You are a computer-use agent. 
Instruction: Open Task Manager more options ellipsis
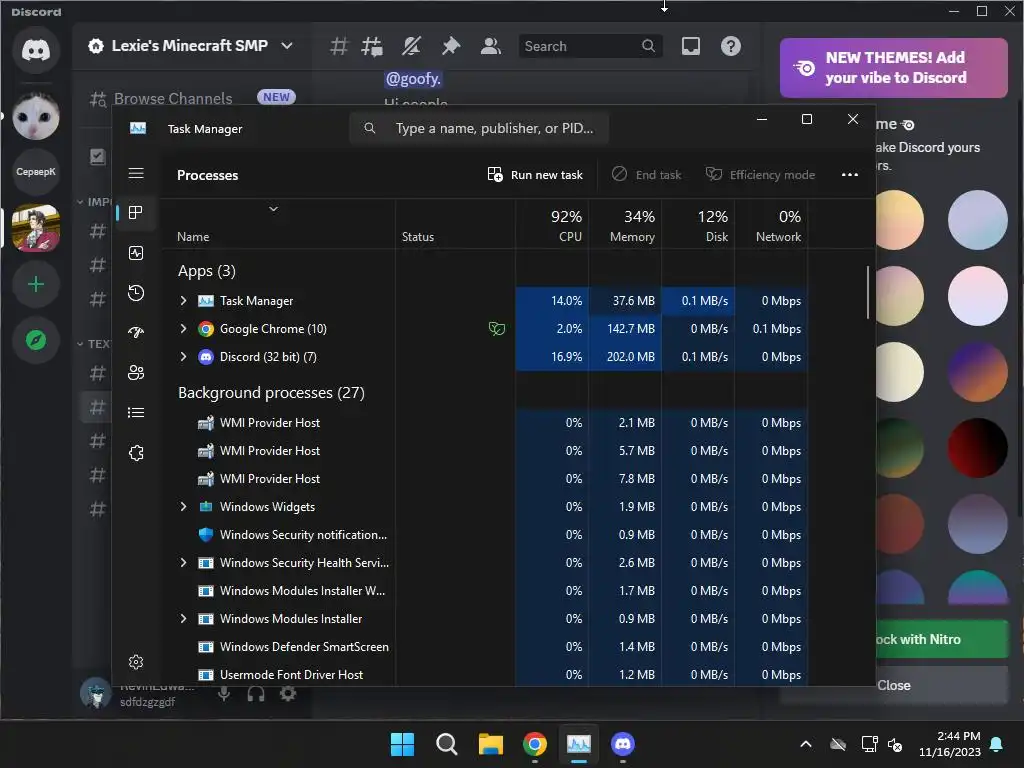pos(850,174)
